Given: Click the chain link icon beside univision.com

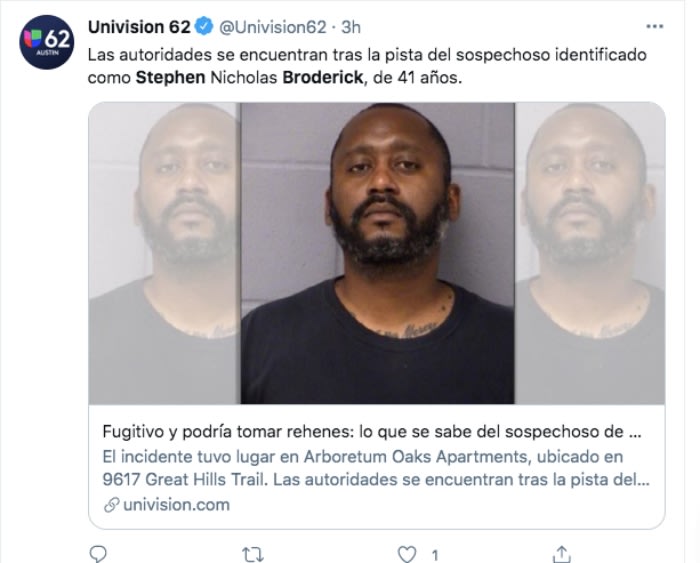Looking at the screenshot, I should click(111, 505).
